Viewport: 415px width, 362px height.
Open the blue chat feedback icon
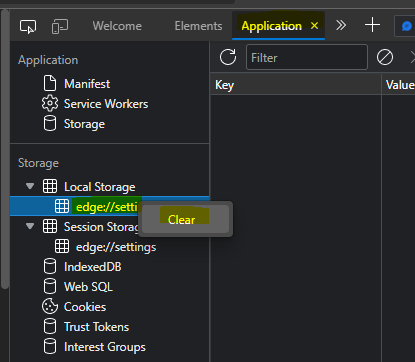click(x=407, y=26)
